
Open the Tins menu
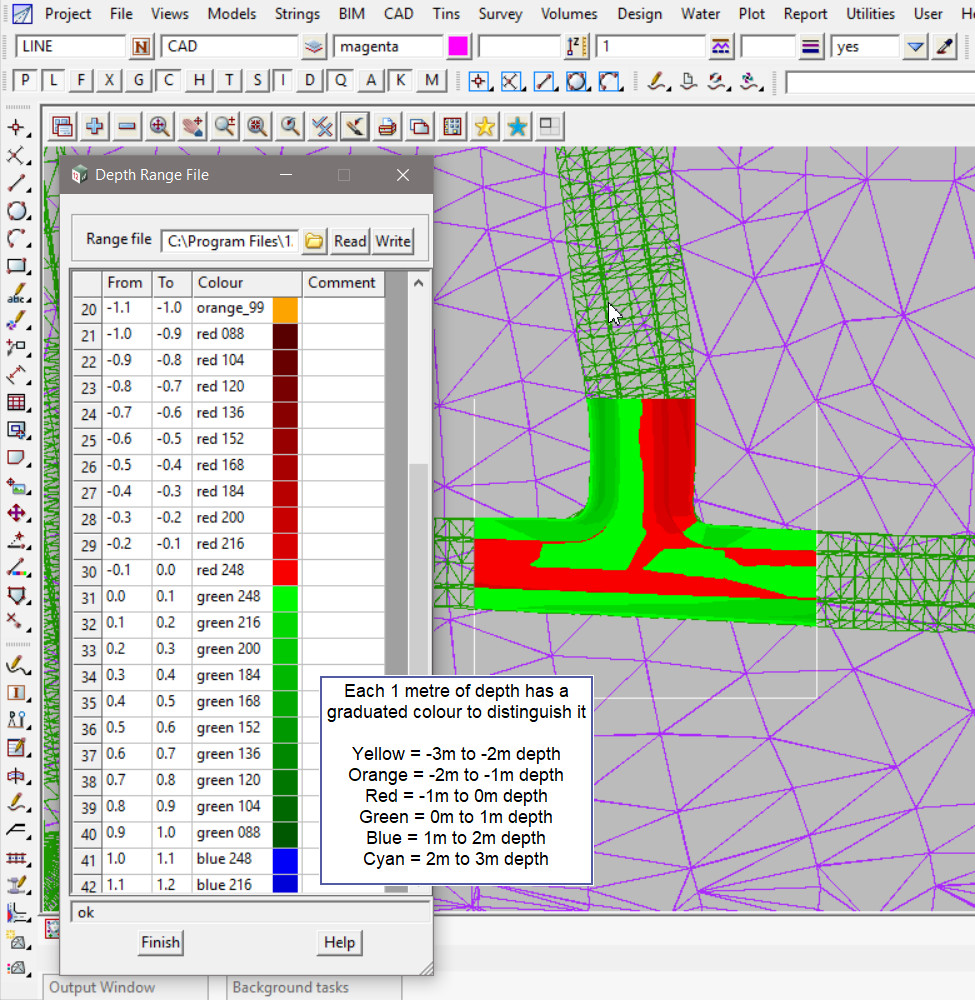(x=446, y=14)
